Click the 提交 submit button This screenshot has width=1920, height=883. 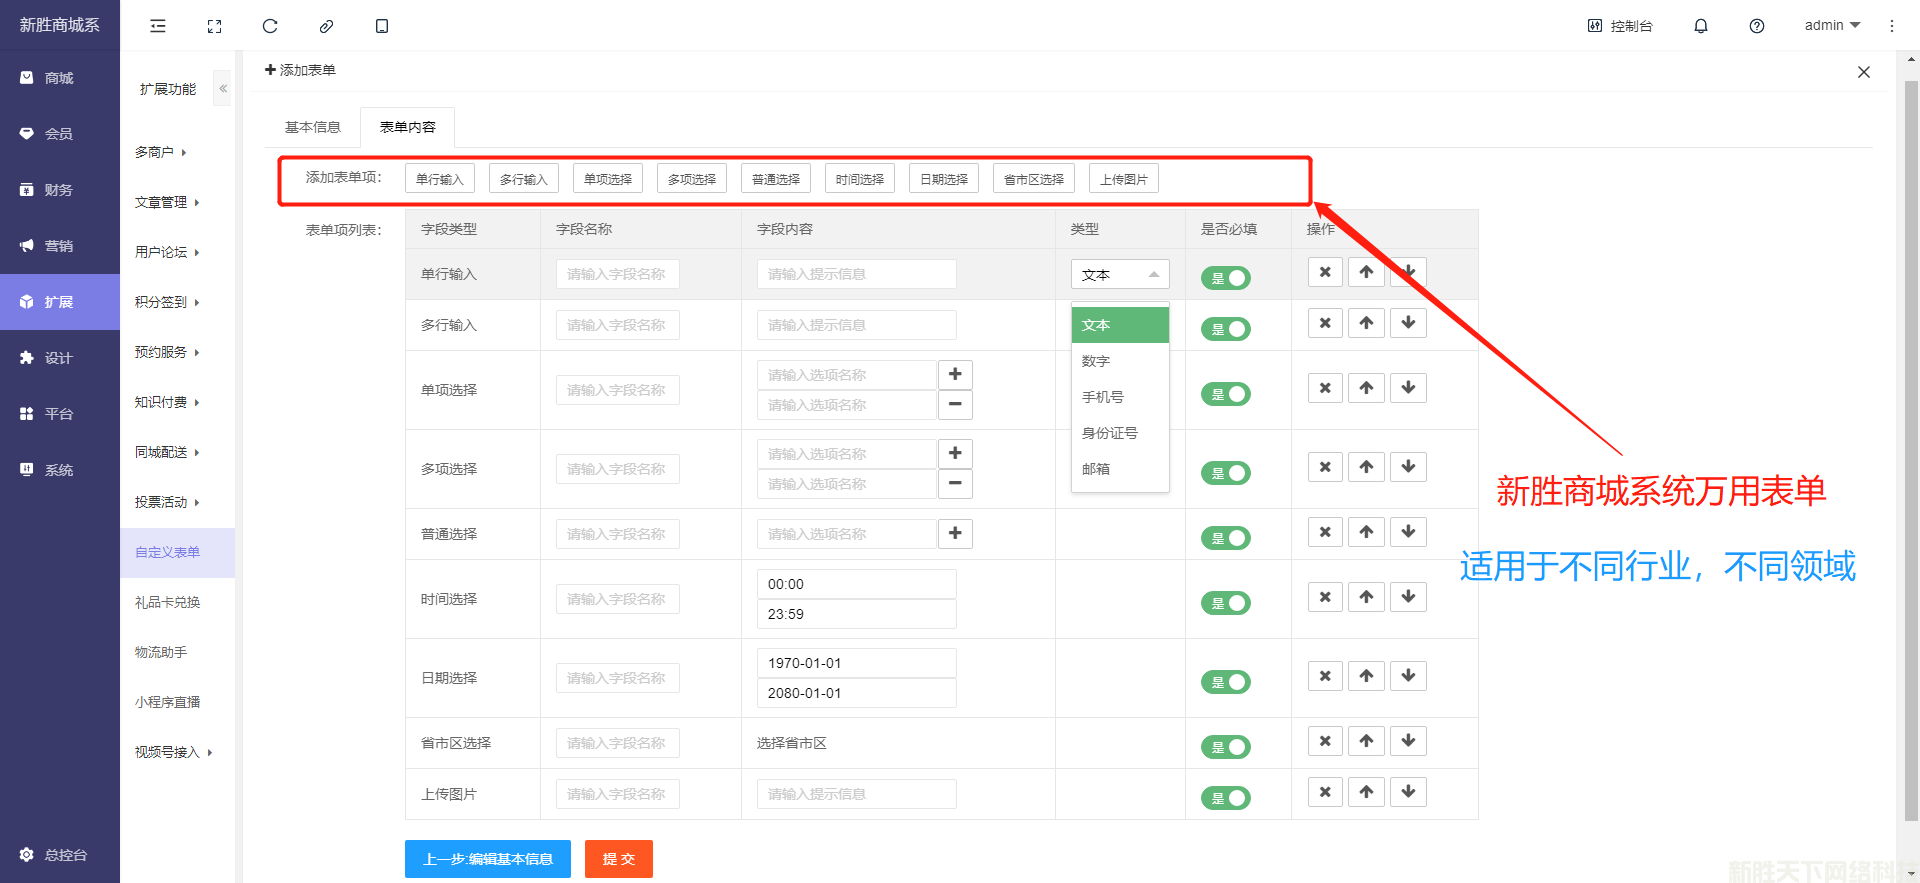click(618, 859)
